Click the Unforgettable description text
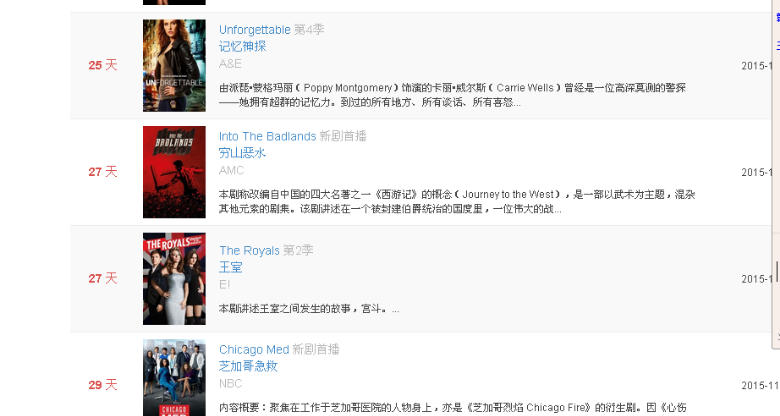This screenshot has width=780, height=416. (x=453, y=95)
